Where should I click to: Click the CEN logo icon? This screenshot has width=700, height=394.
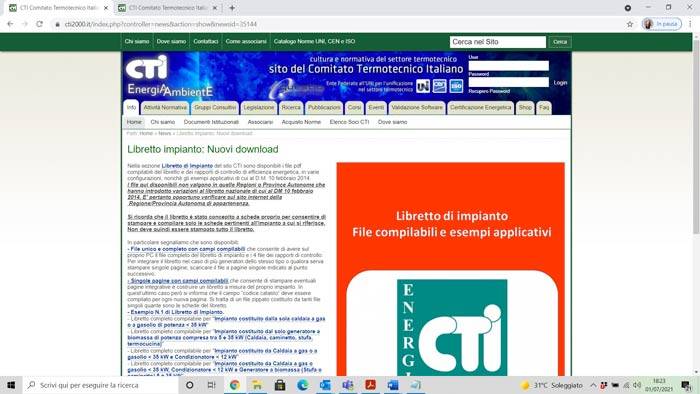tap(439, 86)
